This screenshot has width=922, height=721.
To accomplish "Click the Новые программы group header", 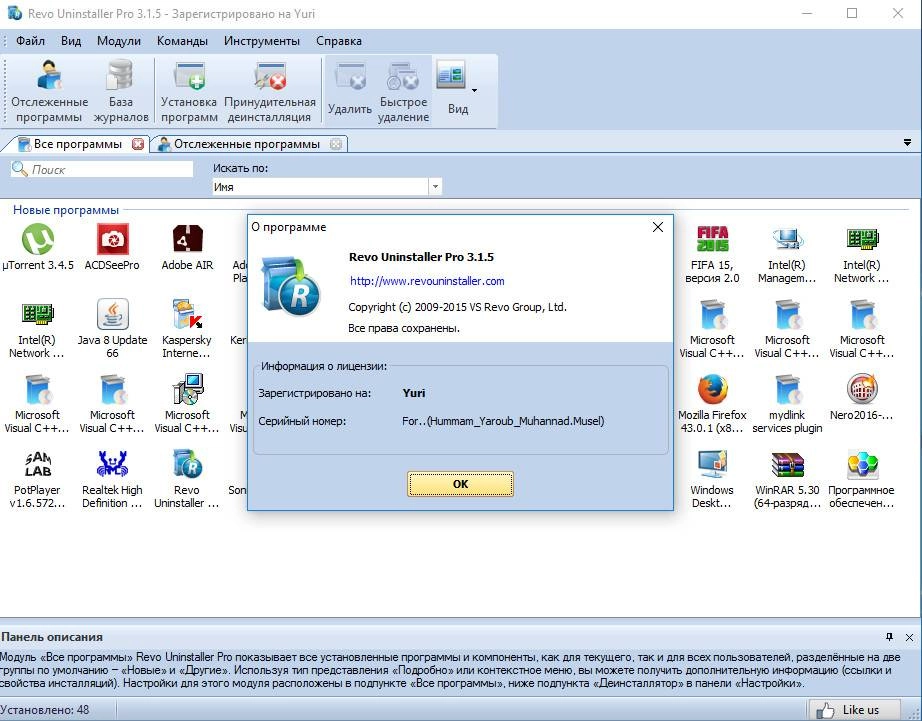I will [66, 210].
